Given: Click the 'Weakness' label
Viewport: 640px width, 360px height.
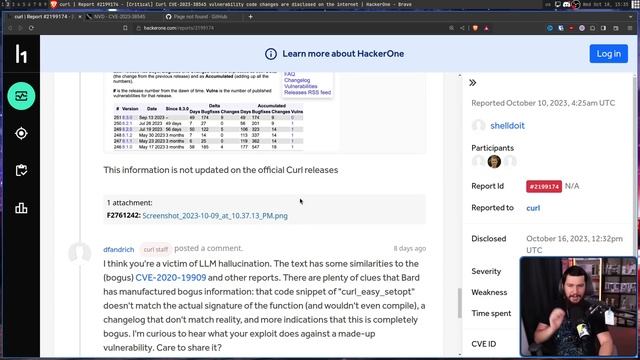Looking at the screenshot, I should [x=489, y=293].
